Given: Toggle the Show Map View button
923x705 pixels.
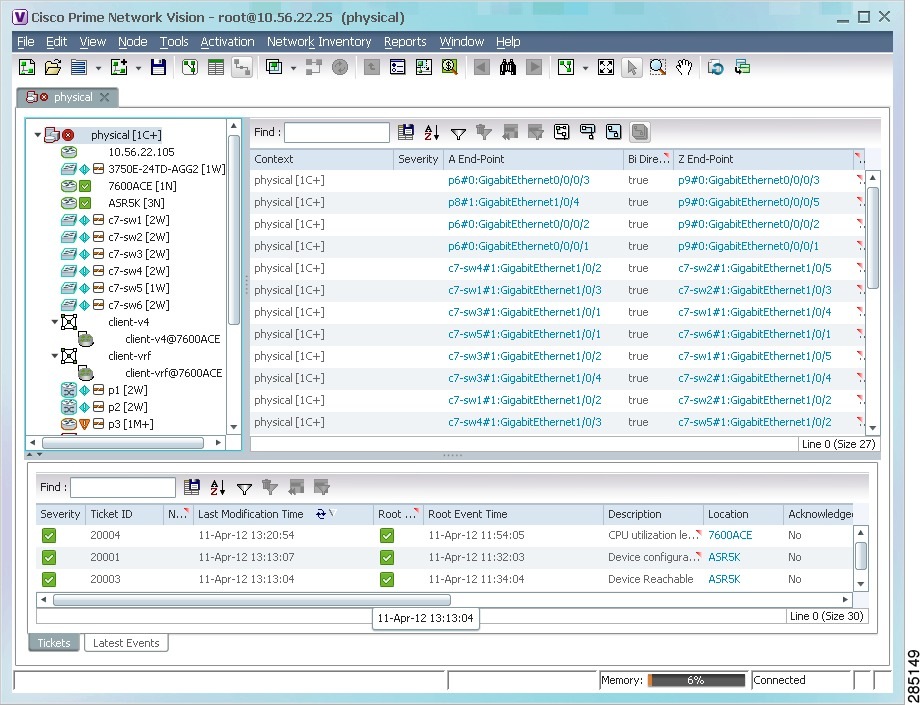Looking at the screenshot, I should click(x=190, y=67).
